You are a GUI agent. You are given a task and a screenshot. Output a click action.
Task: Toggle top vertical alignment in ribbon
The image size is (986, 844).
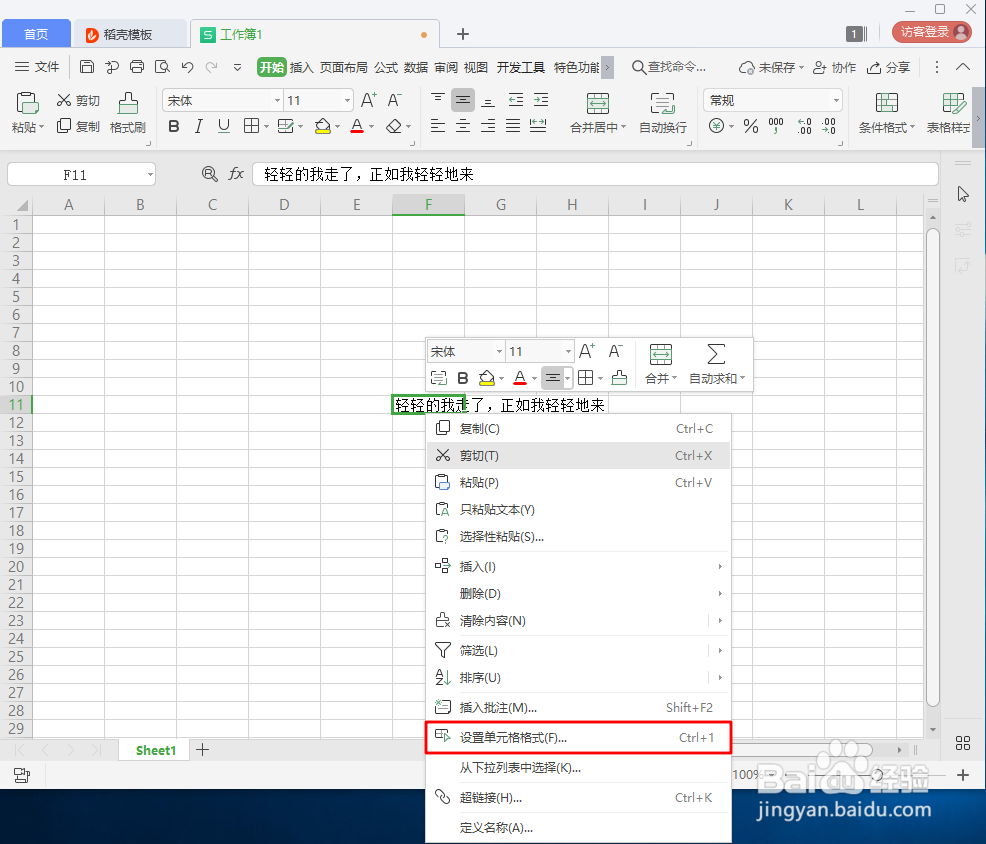tap(438, 100)
